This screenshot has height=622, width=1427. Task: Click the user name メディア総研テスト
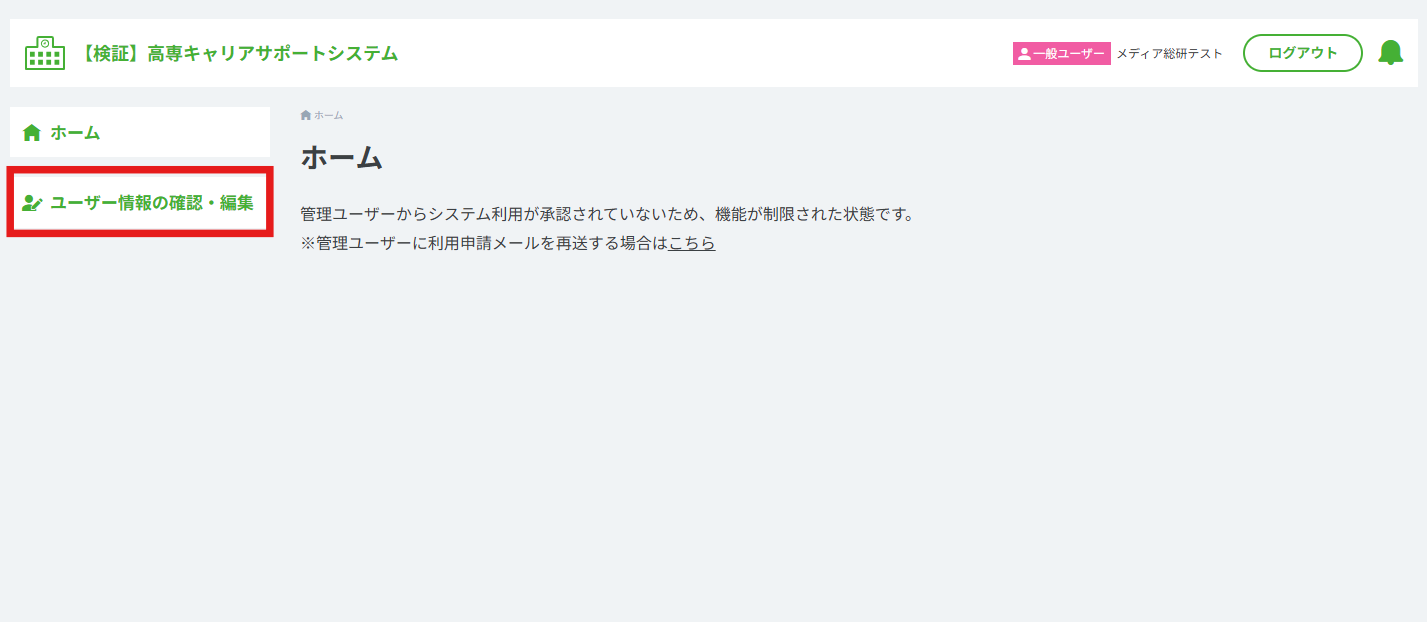[x=1169, y=54]
